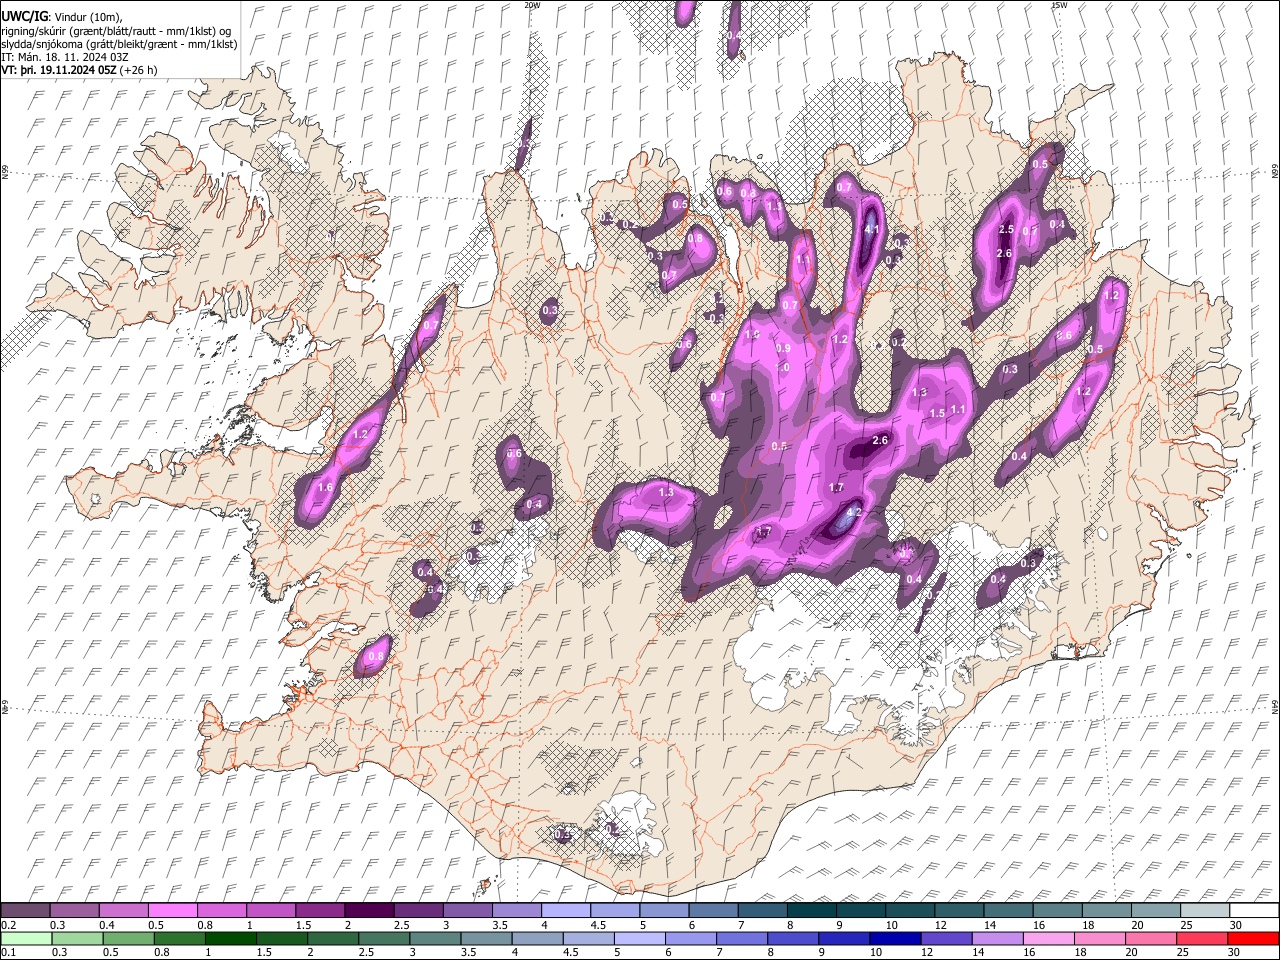
Task: Click the '1.5' value on the map
Action: tap(937, 414)
